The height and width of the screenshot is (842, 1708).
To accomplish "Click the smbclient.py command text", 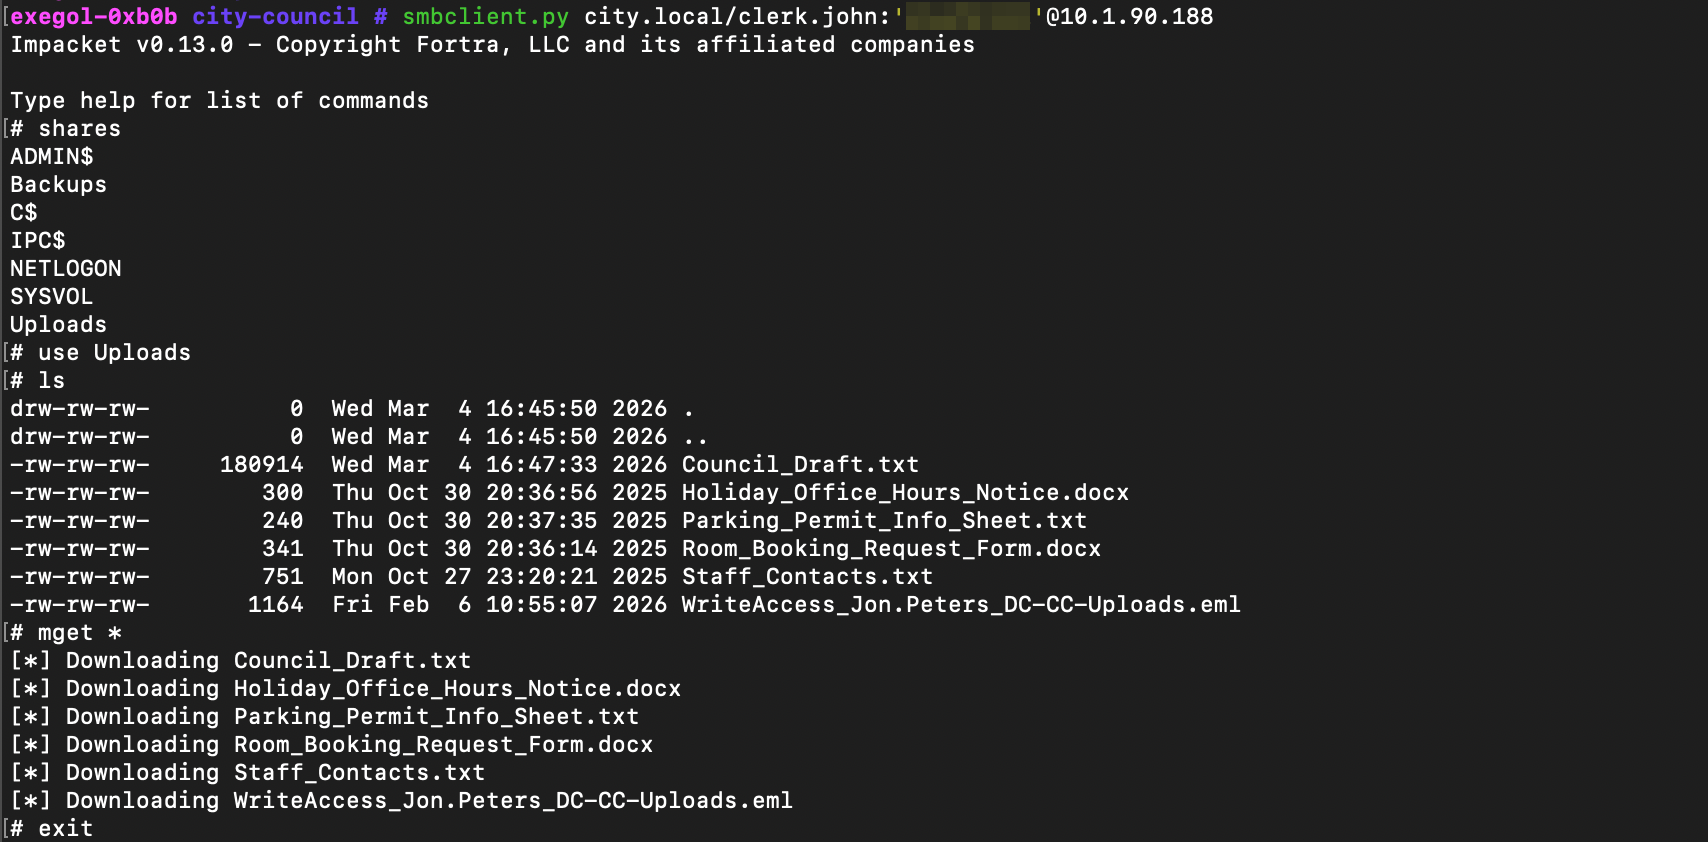I will pyautogui.click(x=485, y=17).
